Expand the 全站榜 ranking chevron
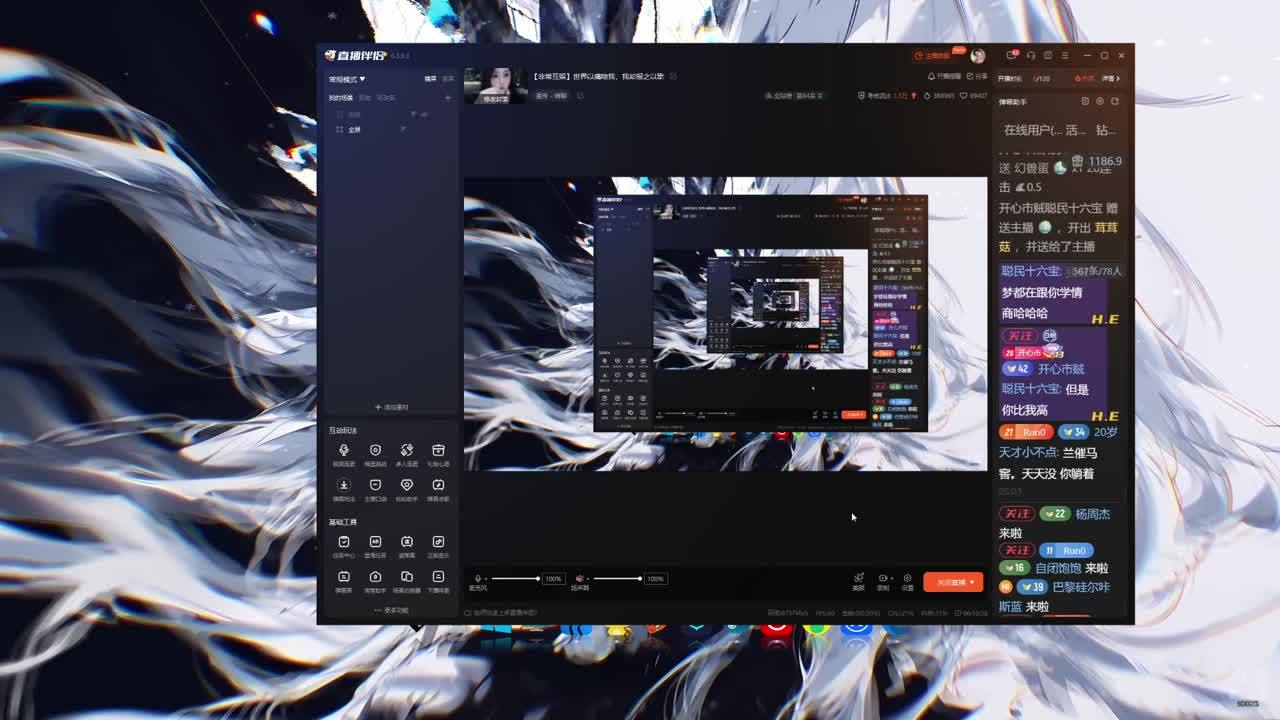The height and width of the screenshot is (720, 1280). pyautogui.click(x=820, y=96)
